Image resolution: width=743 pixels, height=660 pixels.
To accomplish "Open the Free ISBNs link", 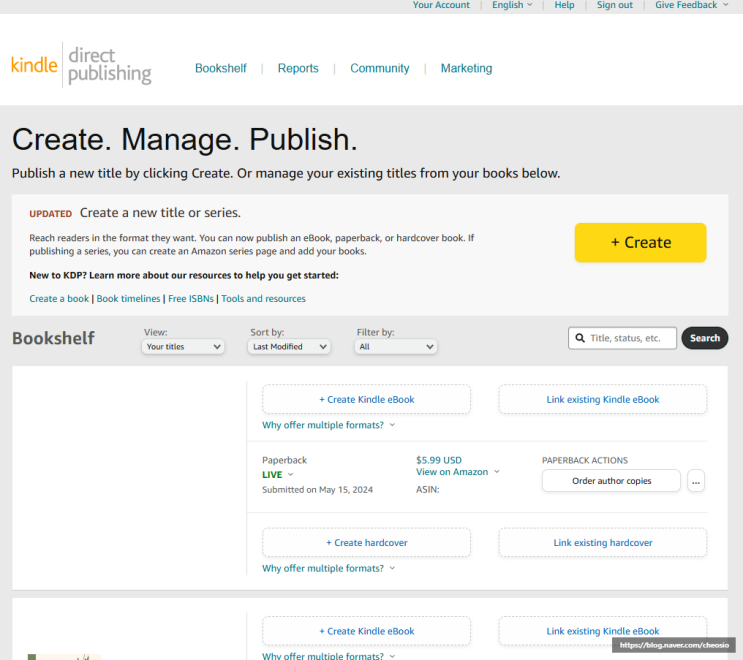I will click(x=191, y=298).
